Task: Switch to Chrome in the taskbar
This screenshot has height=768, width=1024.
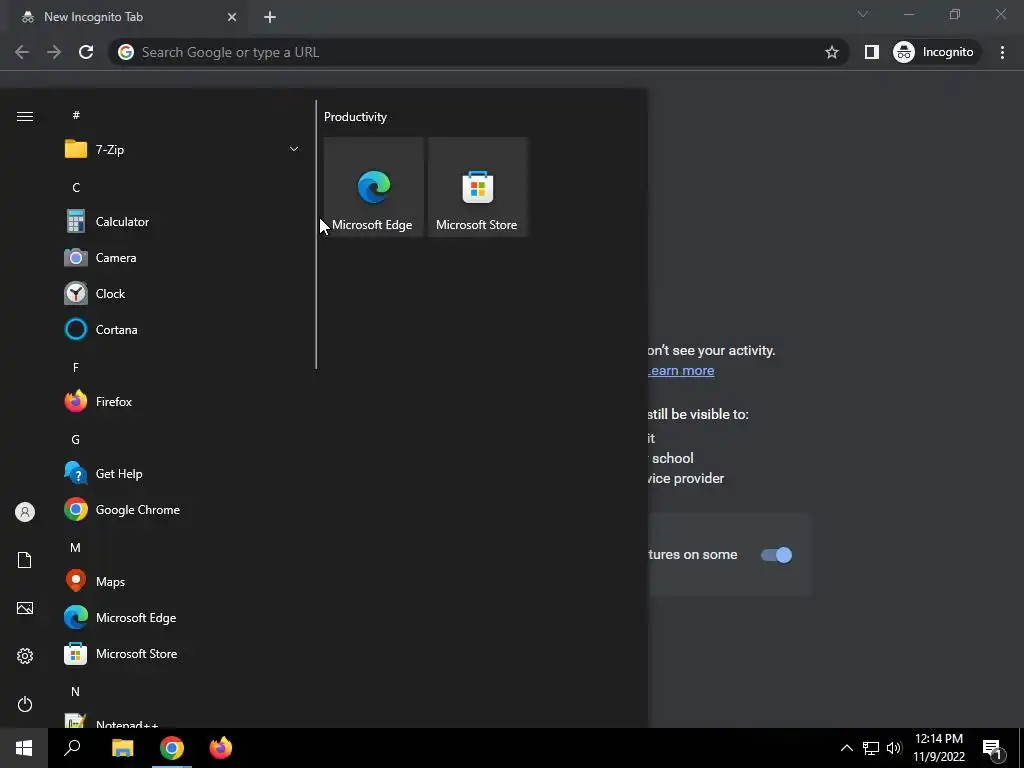Action: (172, 748)
